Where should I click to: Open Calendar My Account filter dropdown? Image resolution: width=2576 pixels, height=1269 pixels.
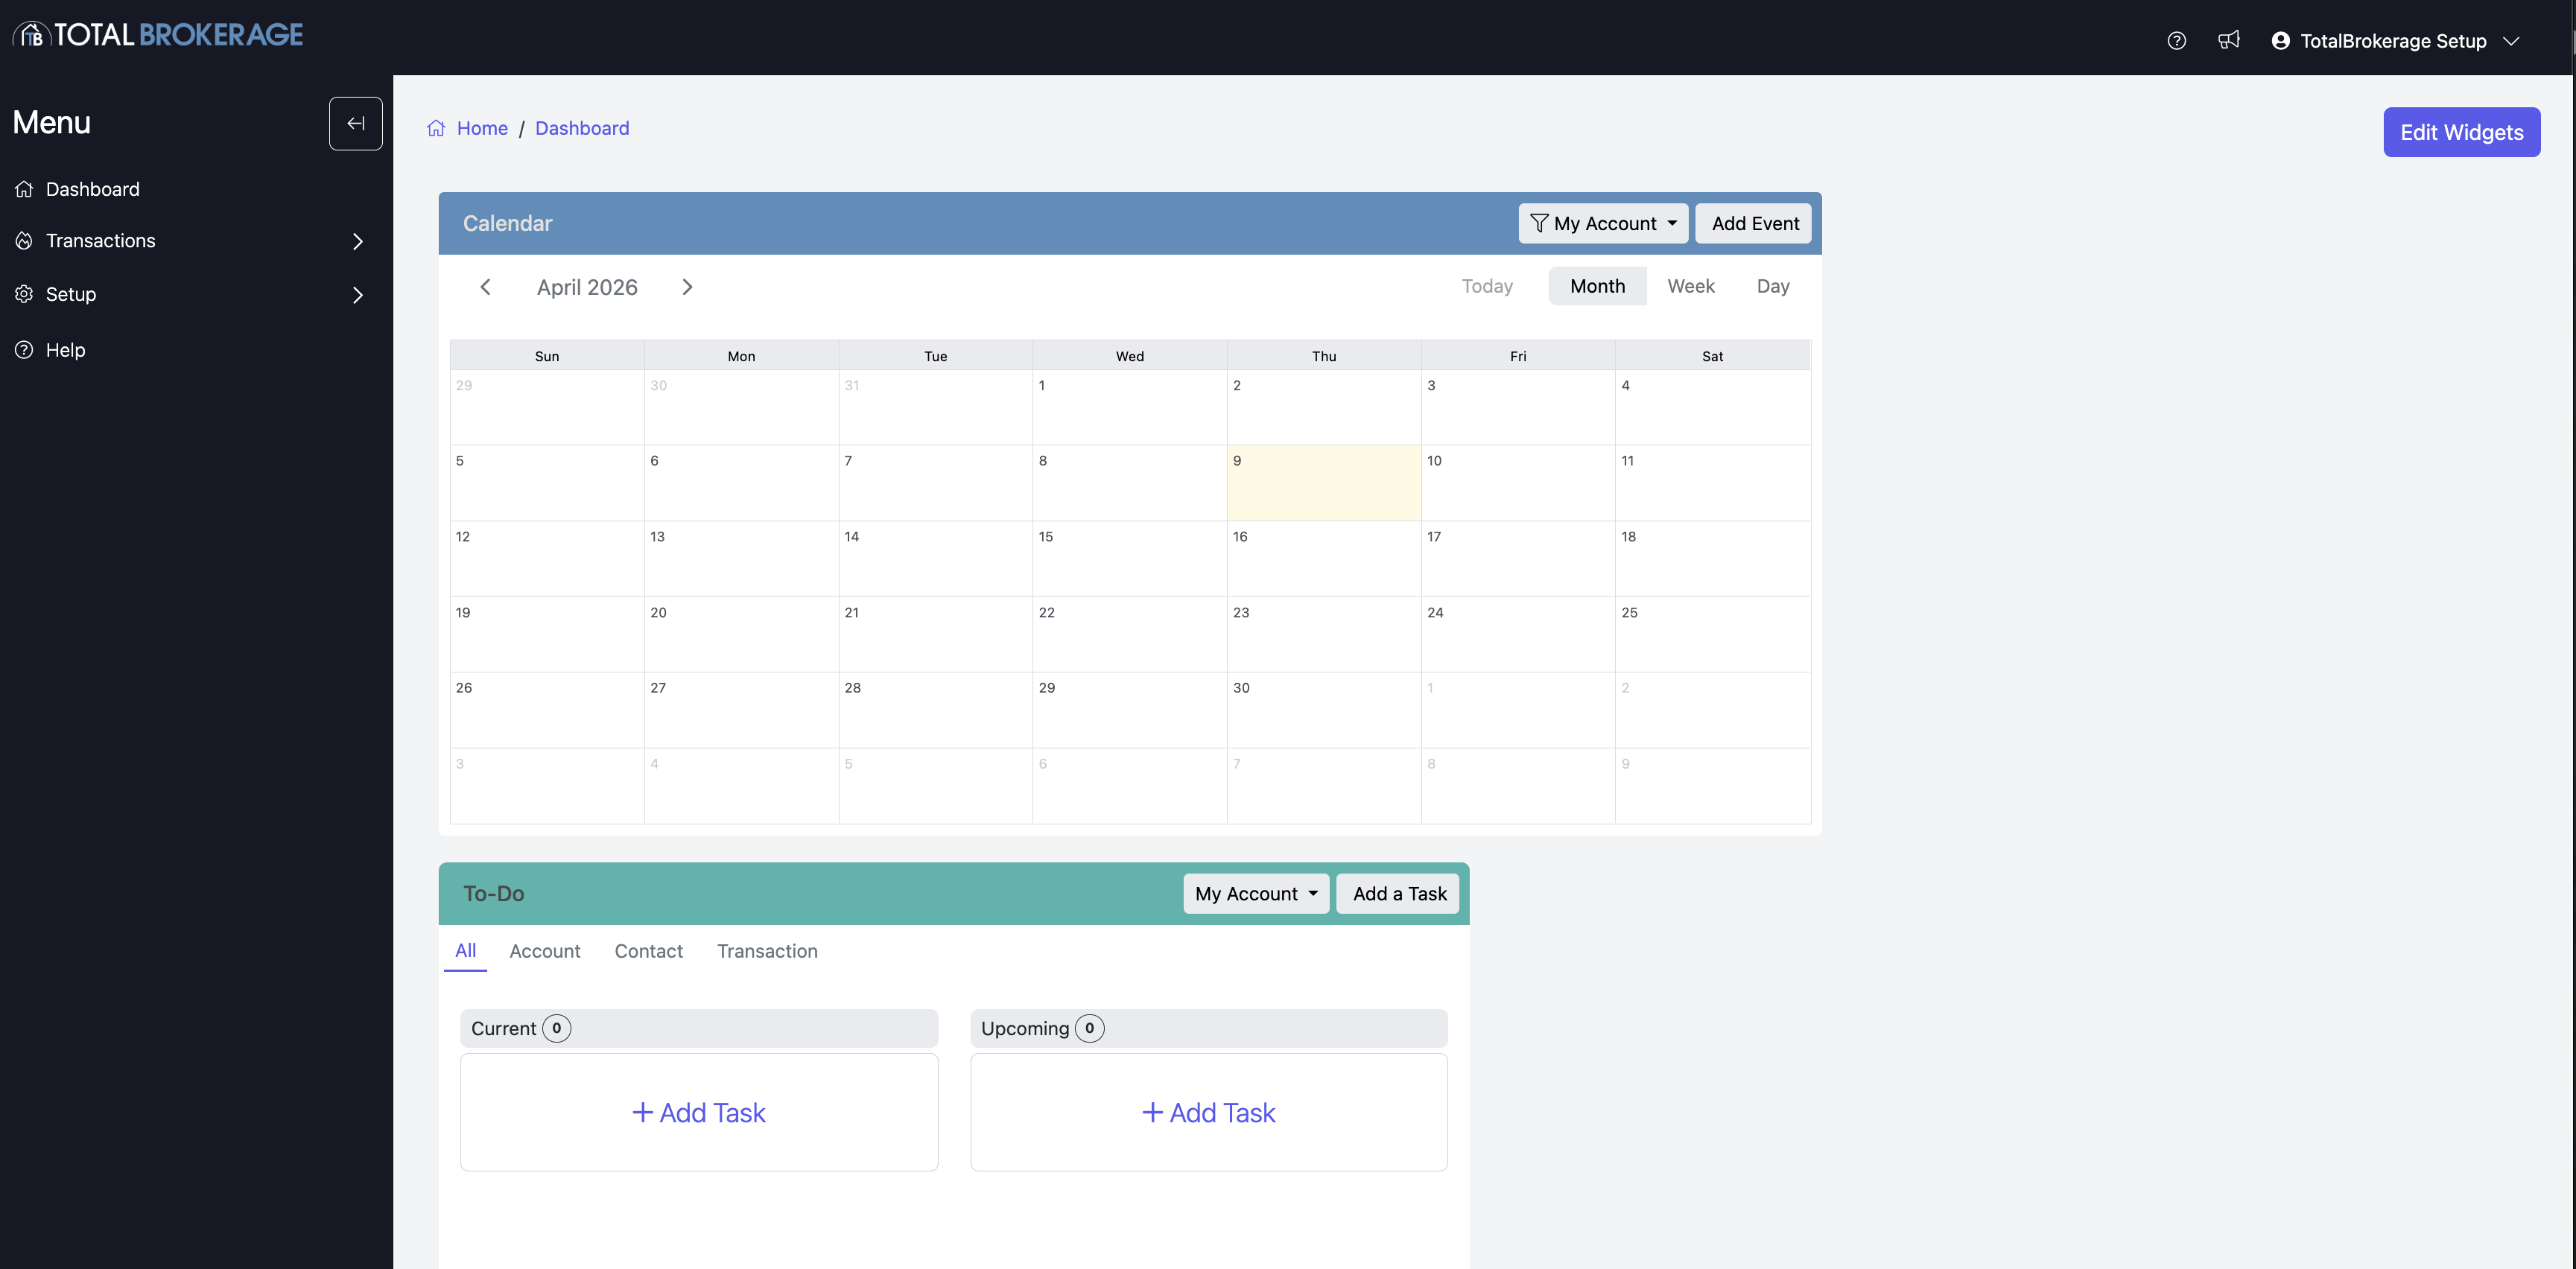[1603, 223]
